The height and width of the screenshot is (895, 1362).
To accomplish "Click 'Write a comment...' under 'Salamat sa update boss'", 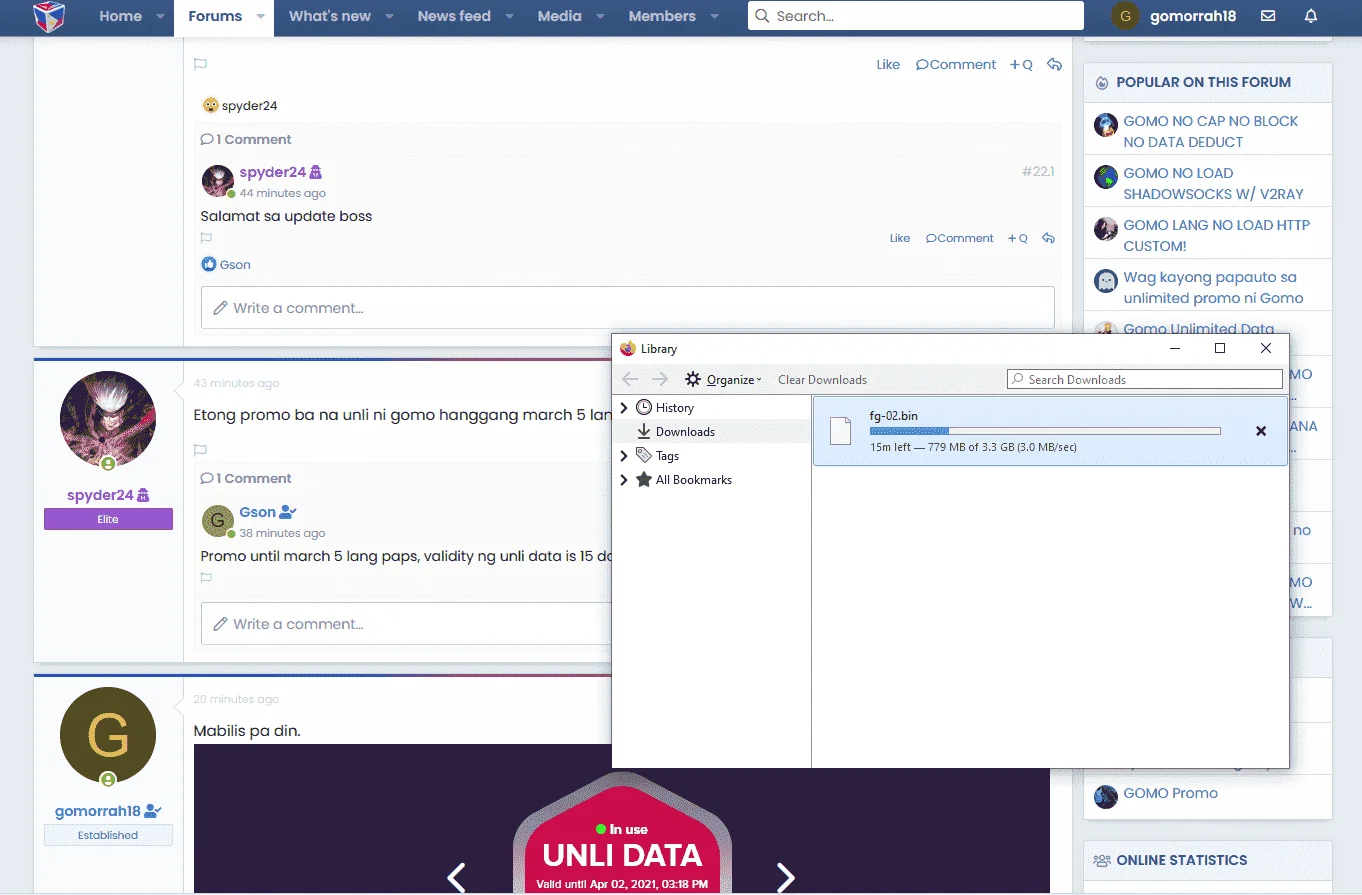I will (x=628, y=308).
